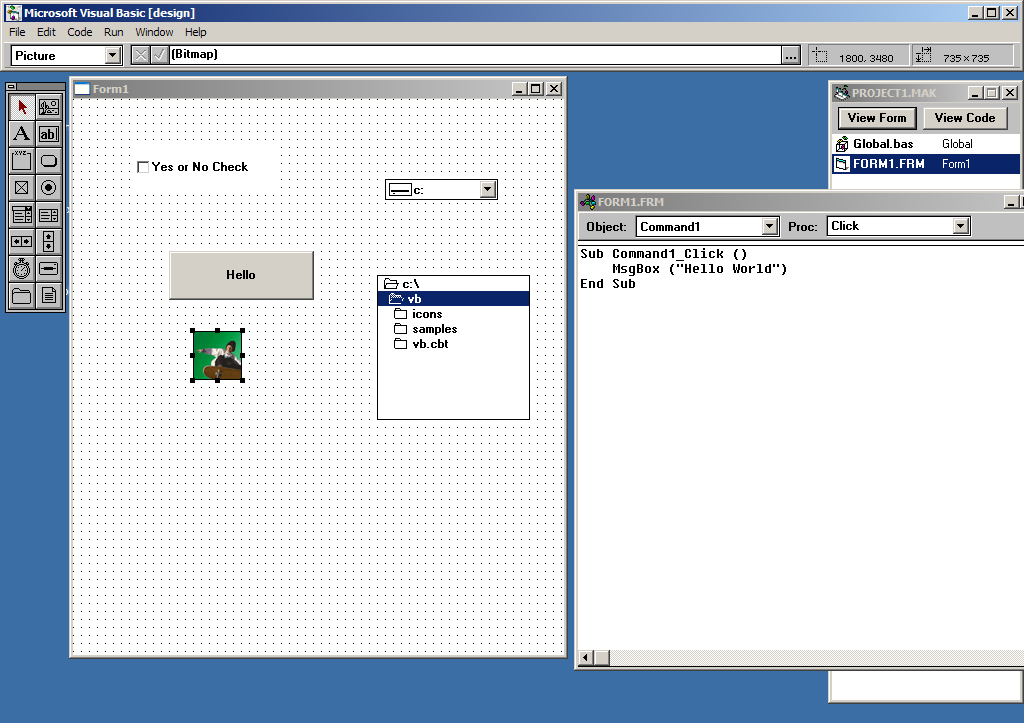Open the Picture property dropdown
This screenshot has height=723, width=1024.
point(113,56)
